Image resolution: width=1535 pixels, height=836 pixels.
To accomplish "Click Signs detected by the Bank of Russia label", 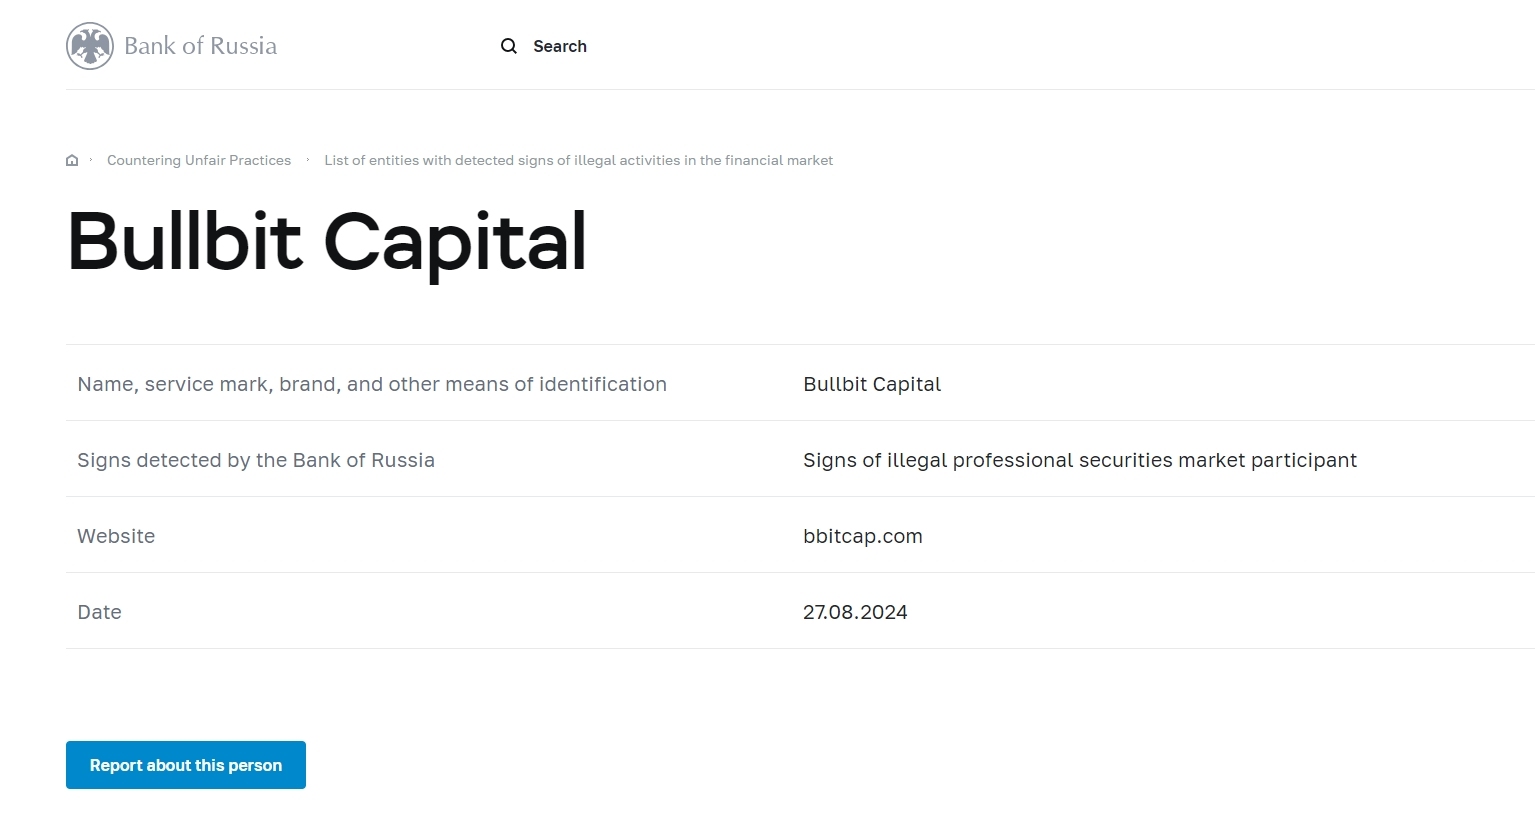I will [x=256, y=460].
